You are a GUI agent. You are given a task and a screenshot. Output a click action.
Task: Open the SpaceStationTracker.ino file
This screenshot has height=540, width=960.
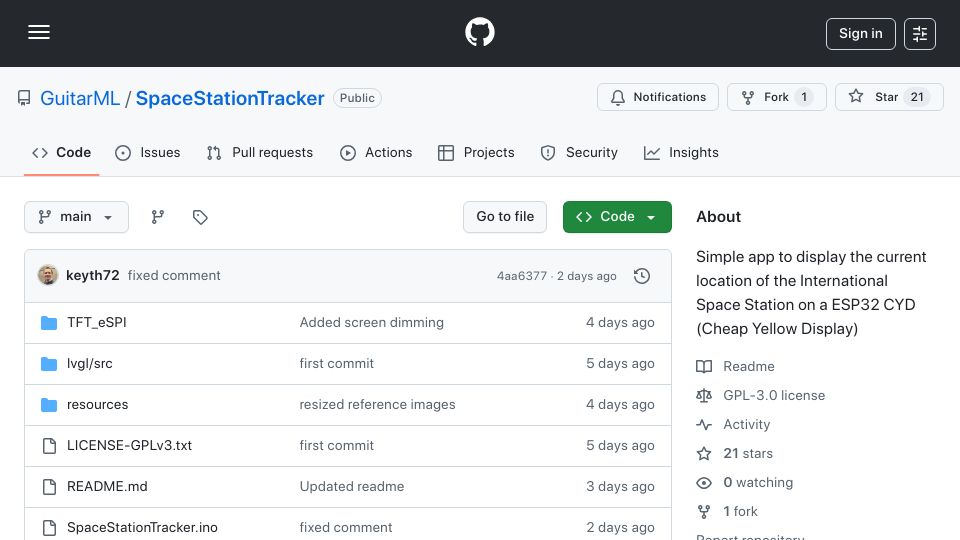click(x=142, y=528)
